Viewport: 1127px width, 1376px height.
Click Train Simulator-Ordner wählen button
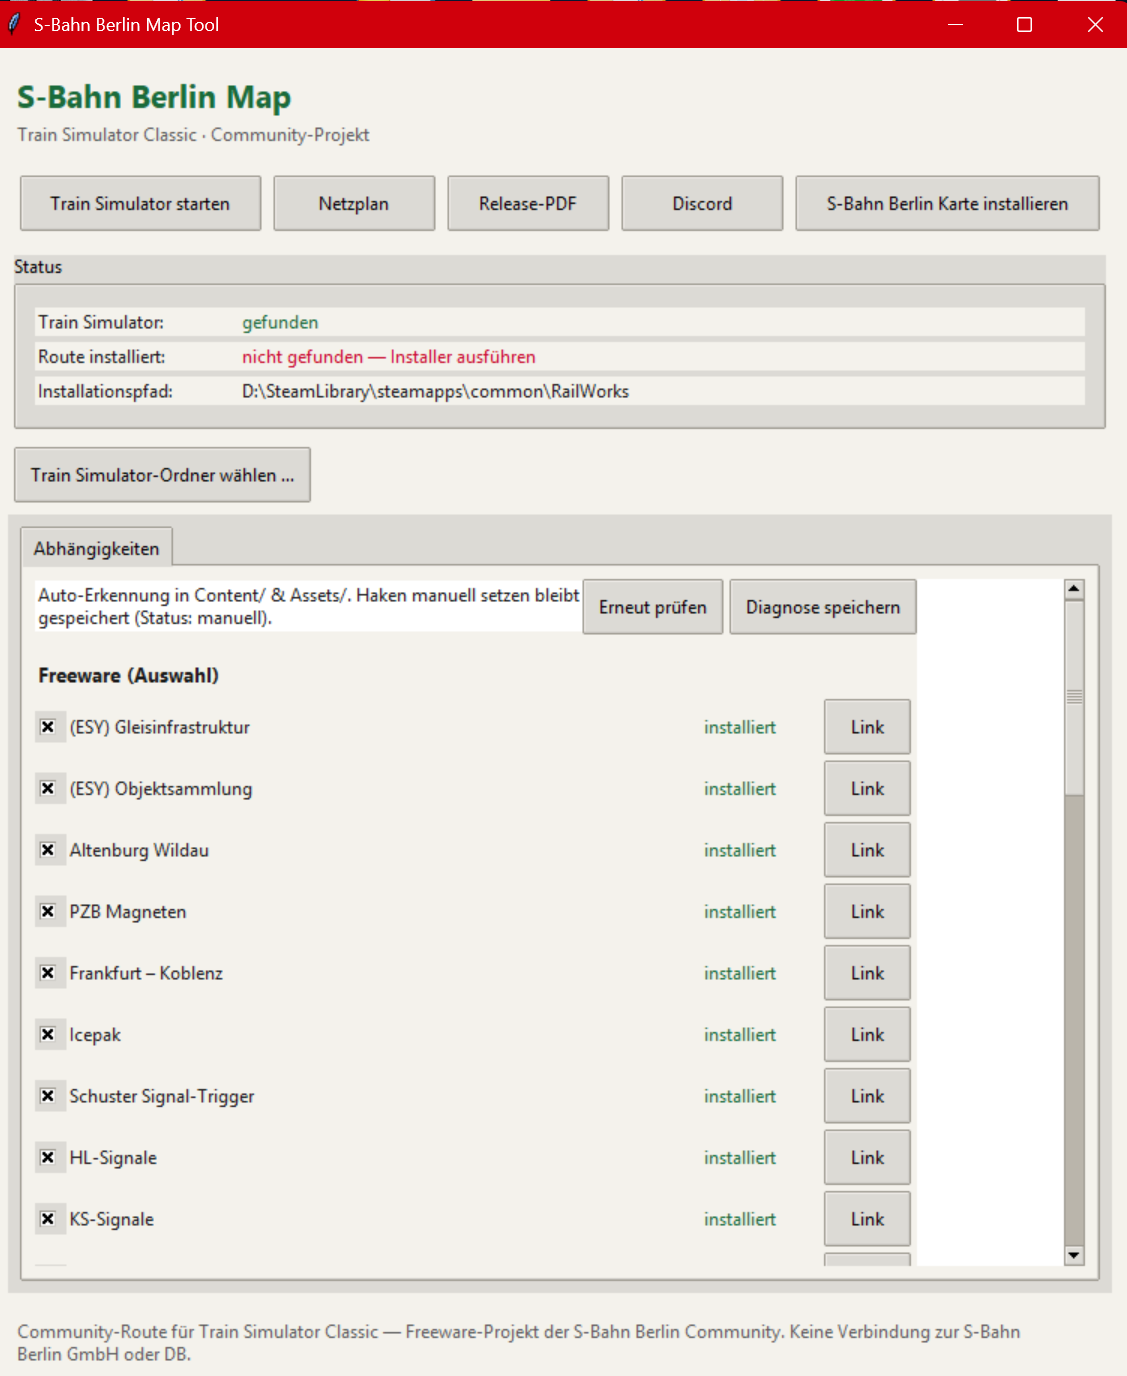click(x=162, y=475)
